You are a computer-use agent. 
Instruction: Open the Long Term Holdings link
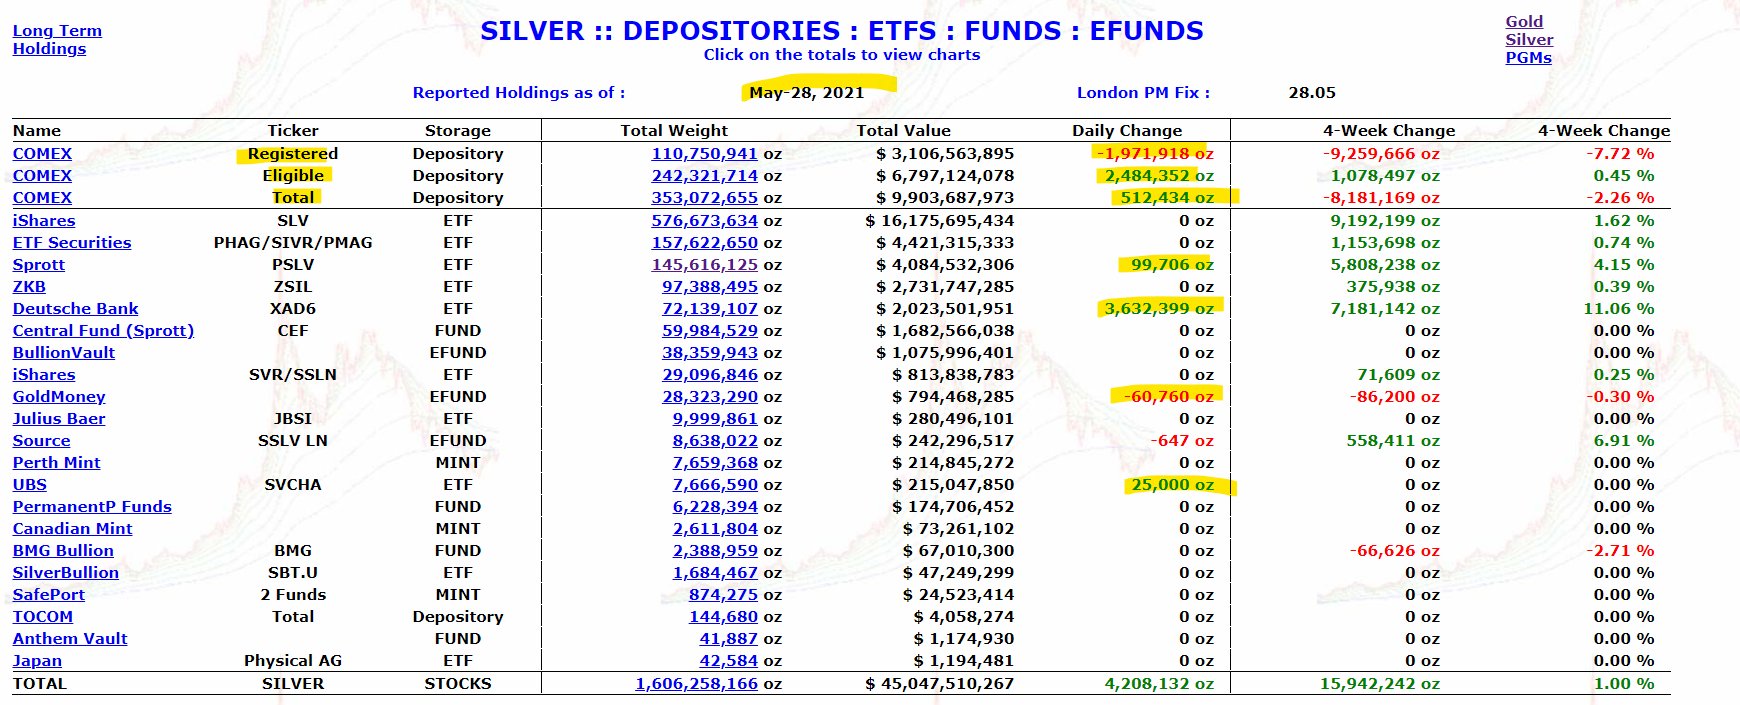pyautogui.click(x=57, y=40)
